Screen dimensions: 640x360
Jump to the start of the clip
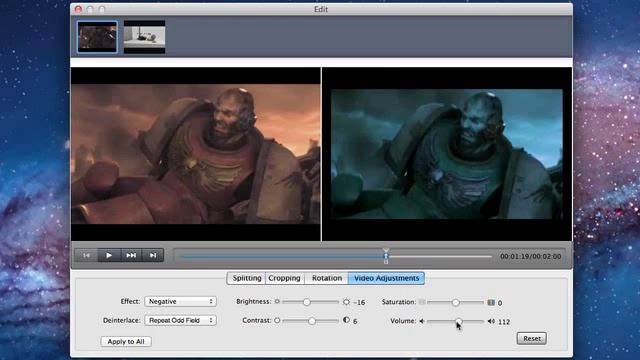click(87, 255)
